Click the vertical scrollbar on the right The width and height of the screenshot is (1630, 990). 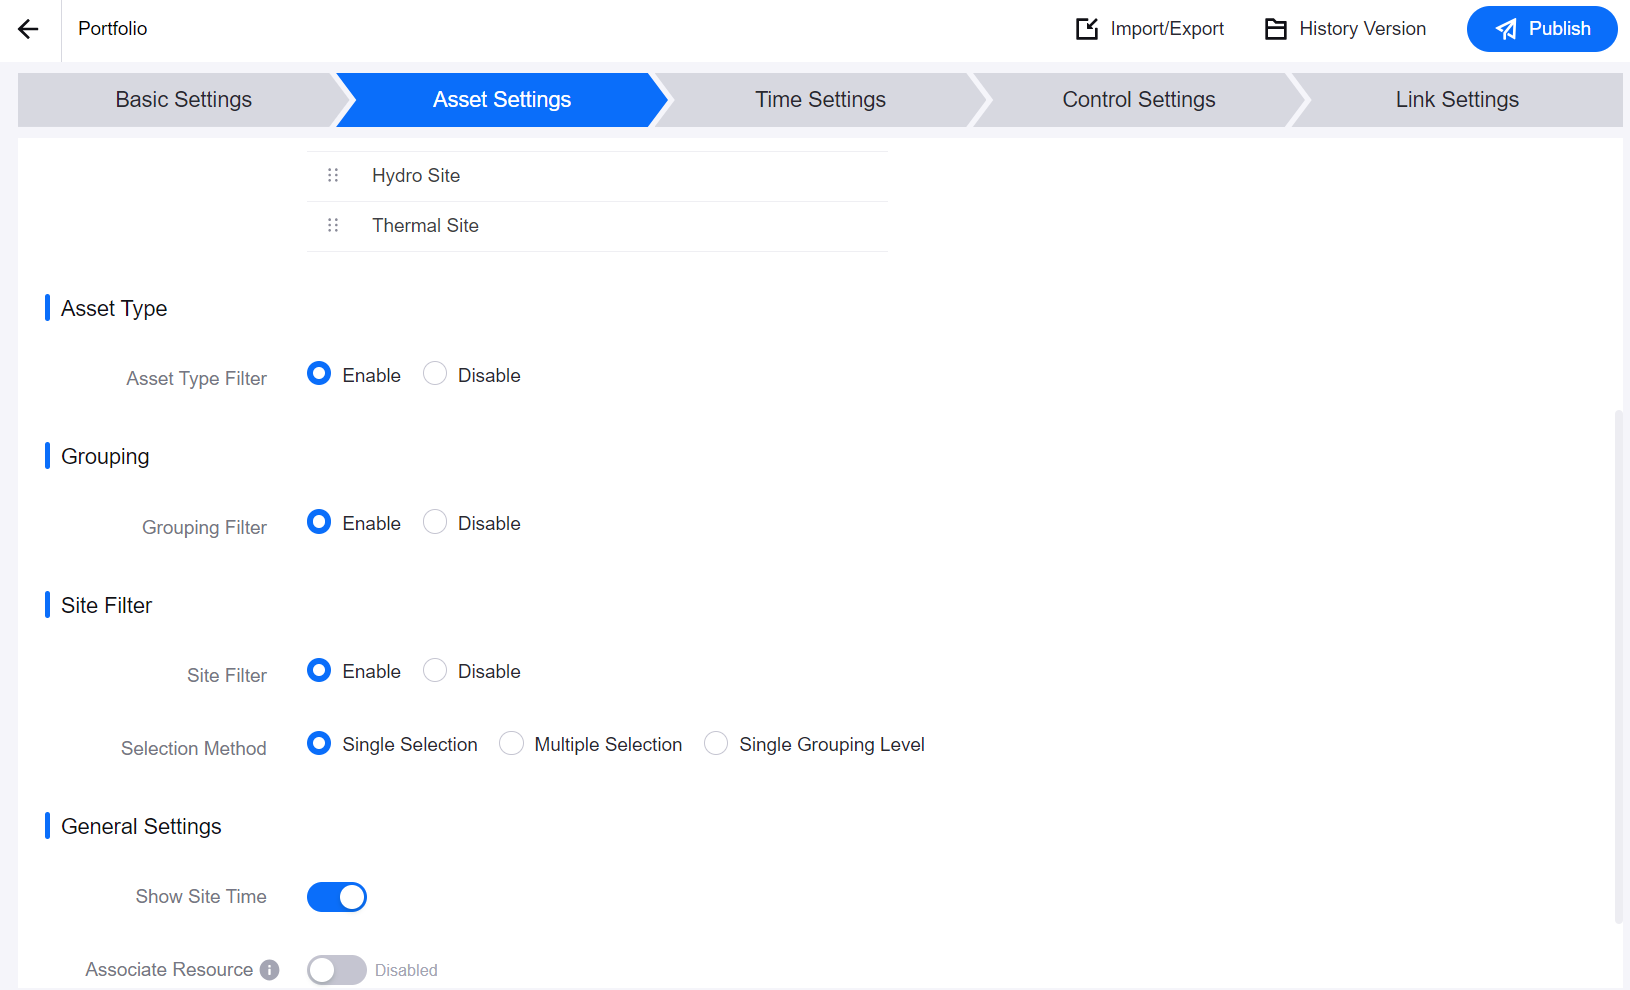click(1618, 665)
